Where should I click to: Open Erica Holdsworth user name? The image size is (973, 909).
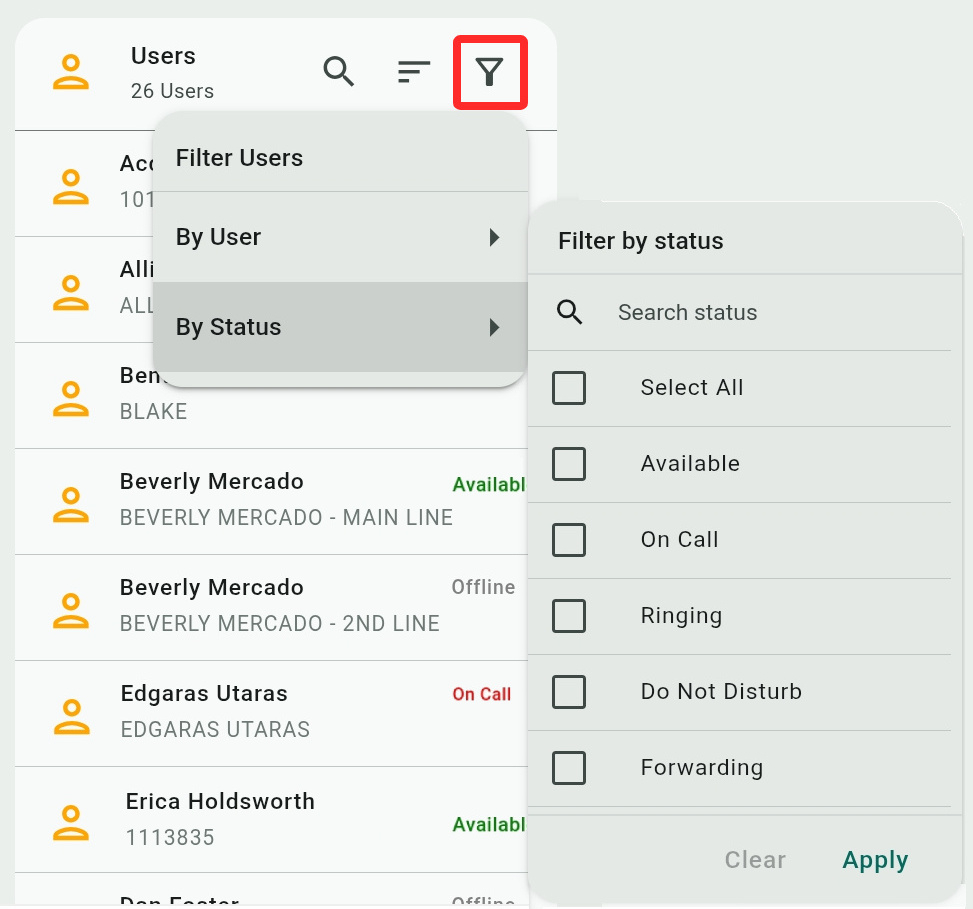(x=220, y=801)
